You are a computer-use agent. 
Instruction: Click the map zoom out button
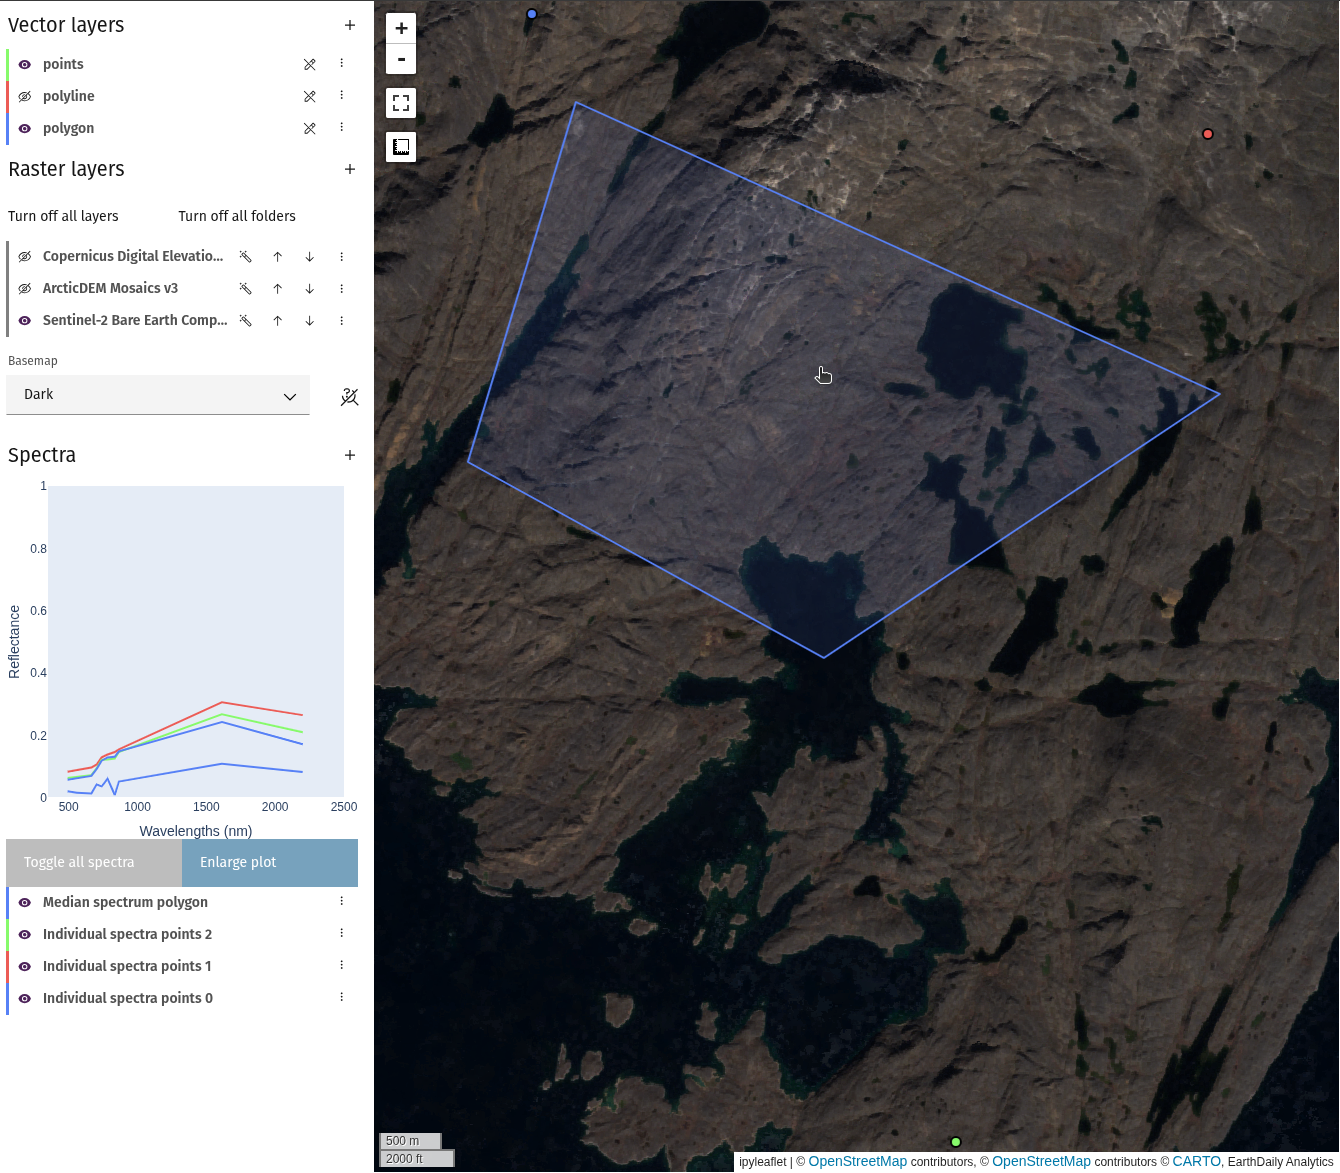pos(401,59)
